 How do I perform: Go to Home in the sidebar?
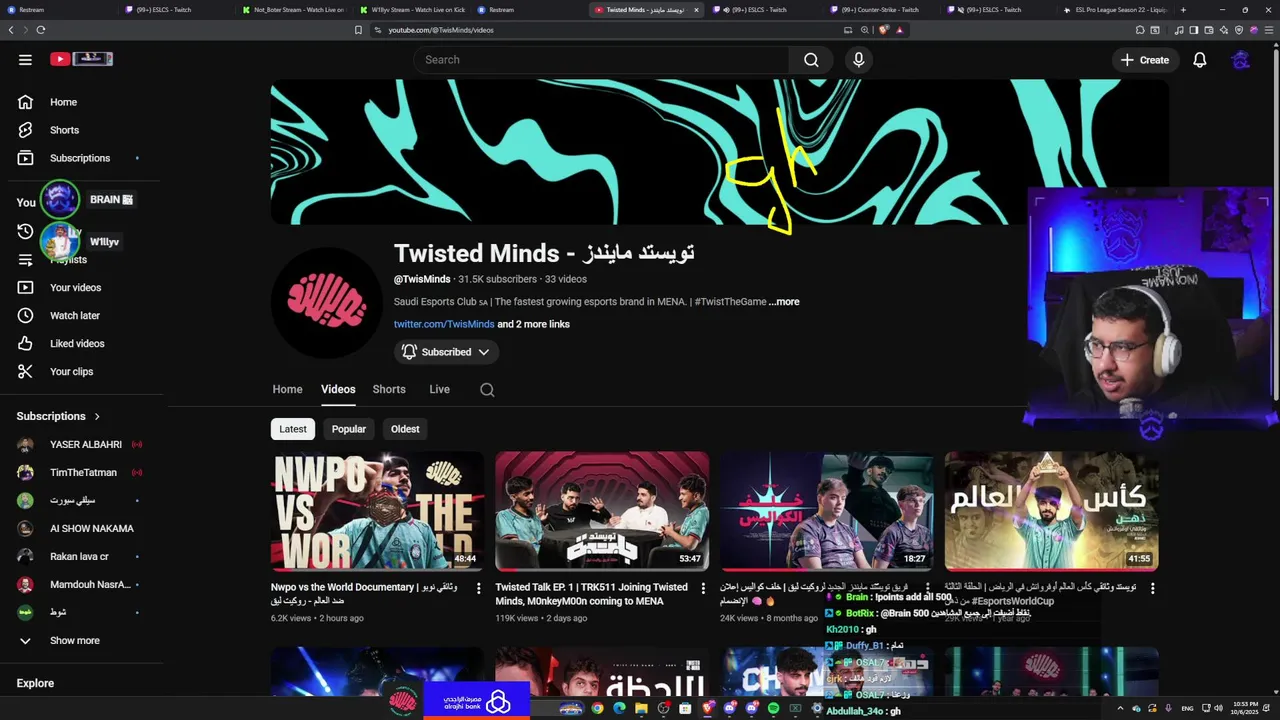click(63, 102)
